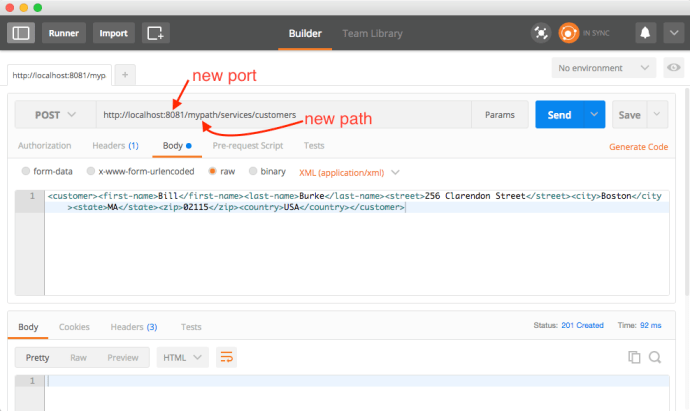Select the request Body tab
Image resolution: width=690 pixels, height=411 pixels.
177,146
